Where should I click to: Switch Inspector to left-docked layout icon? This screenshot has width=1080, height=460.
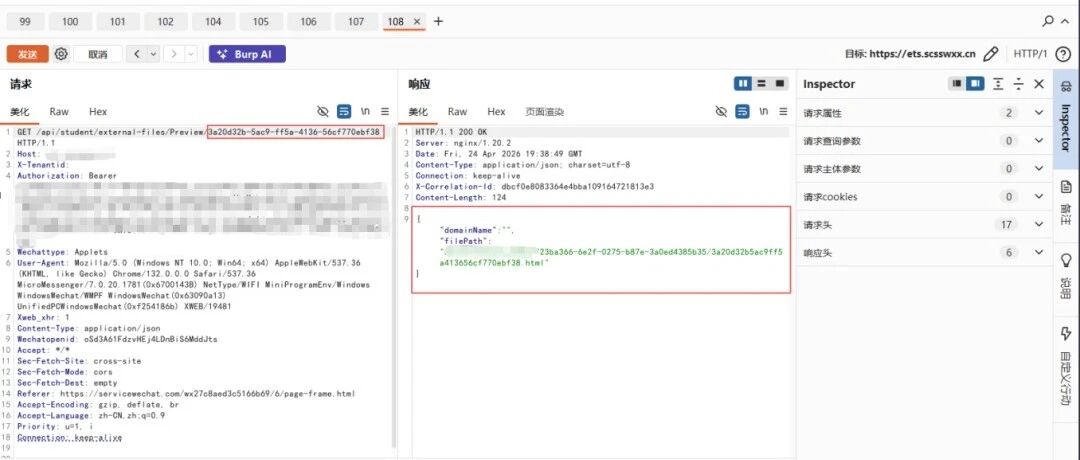pos(956,83)
